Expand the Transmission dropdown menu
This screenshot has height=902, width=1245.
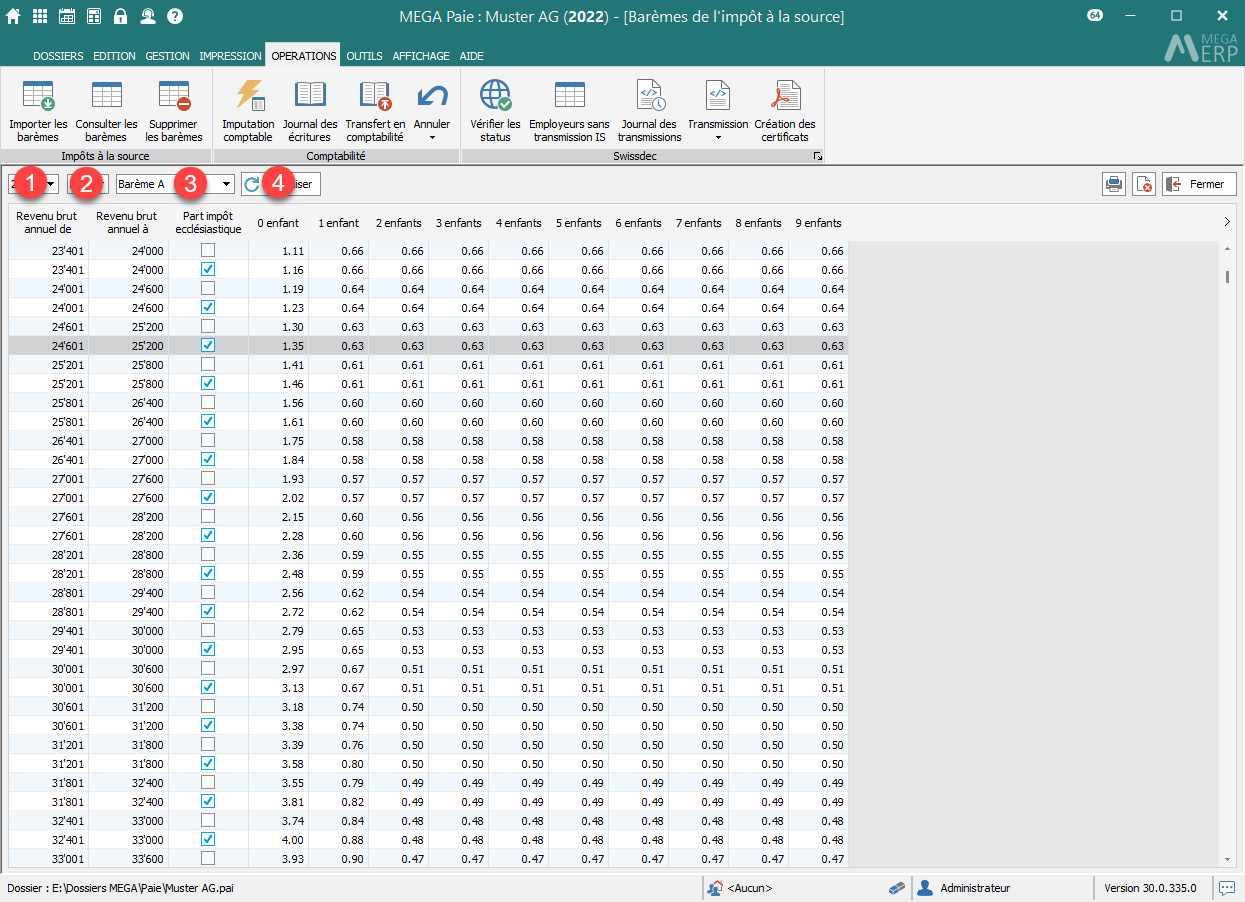point(718,137)
